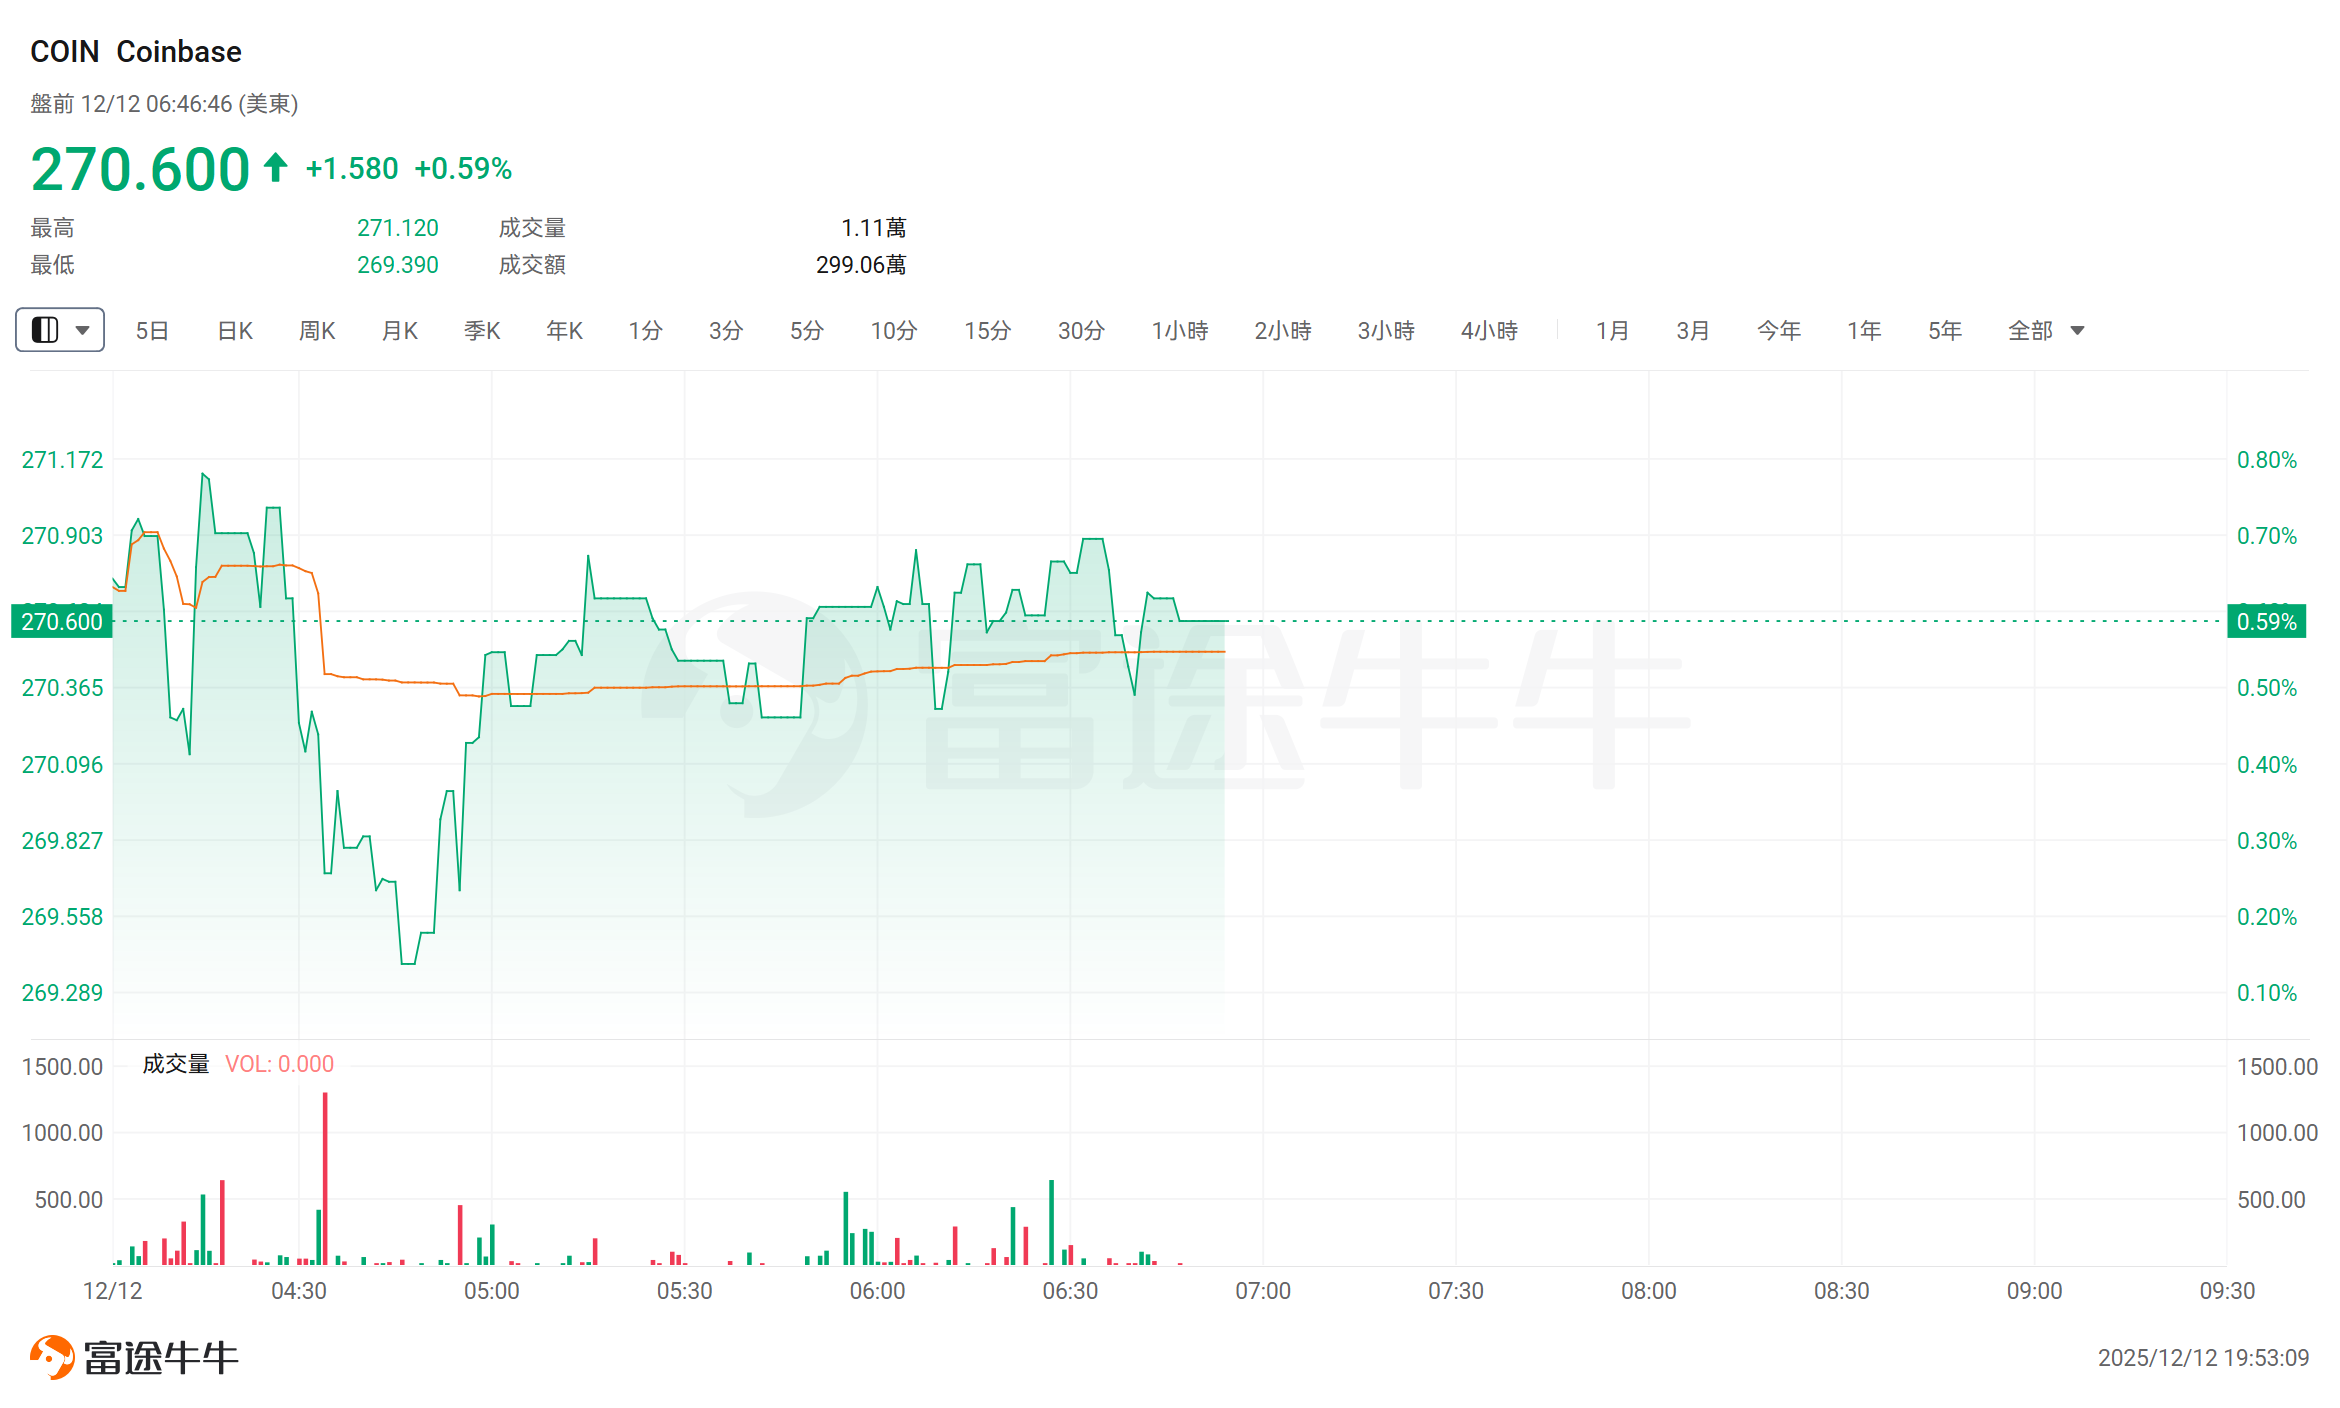Screen dimensions: 2340x1408
Task: Choose the 15分 interval
Action: click(x=987, y=331)
